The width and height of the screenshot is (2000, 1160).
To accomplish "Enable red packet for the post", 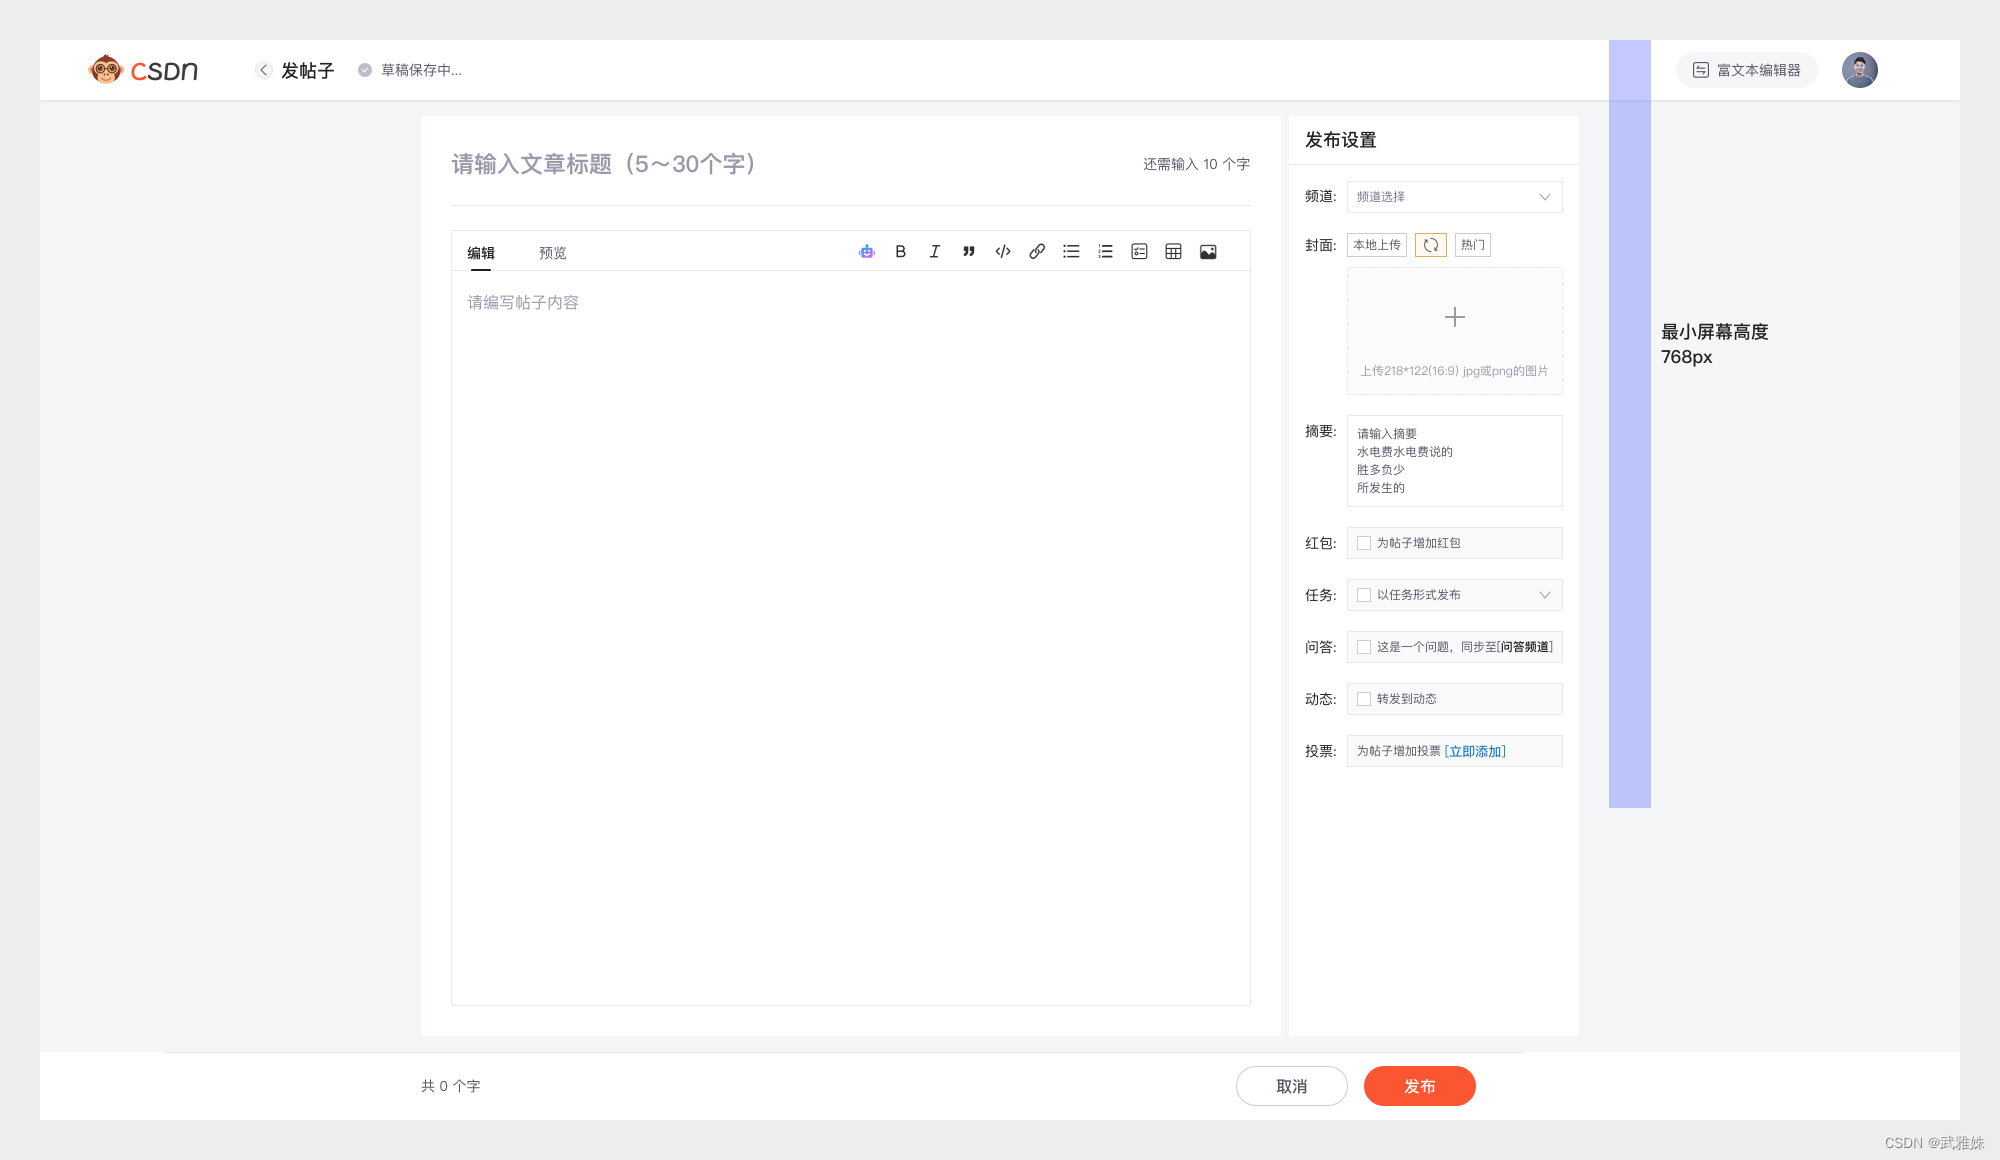I will pyautogui.click(x=1364, y=543).
